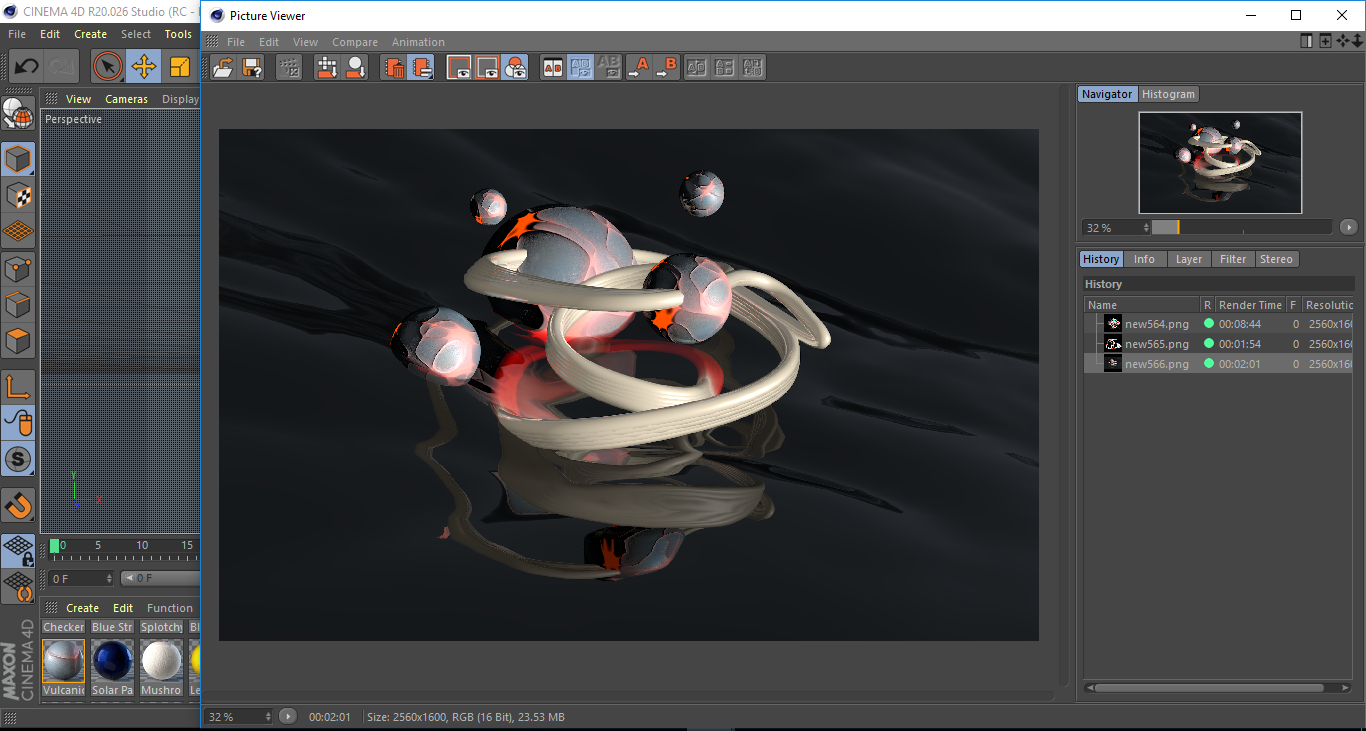Select the Scale tool in Cinema 4D

pyautogui.click(x=180, y=67)
